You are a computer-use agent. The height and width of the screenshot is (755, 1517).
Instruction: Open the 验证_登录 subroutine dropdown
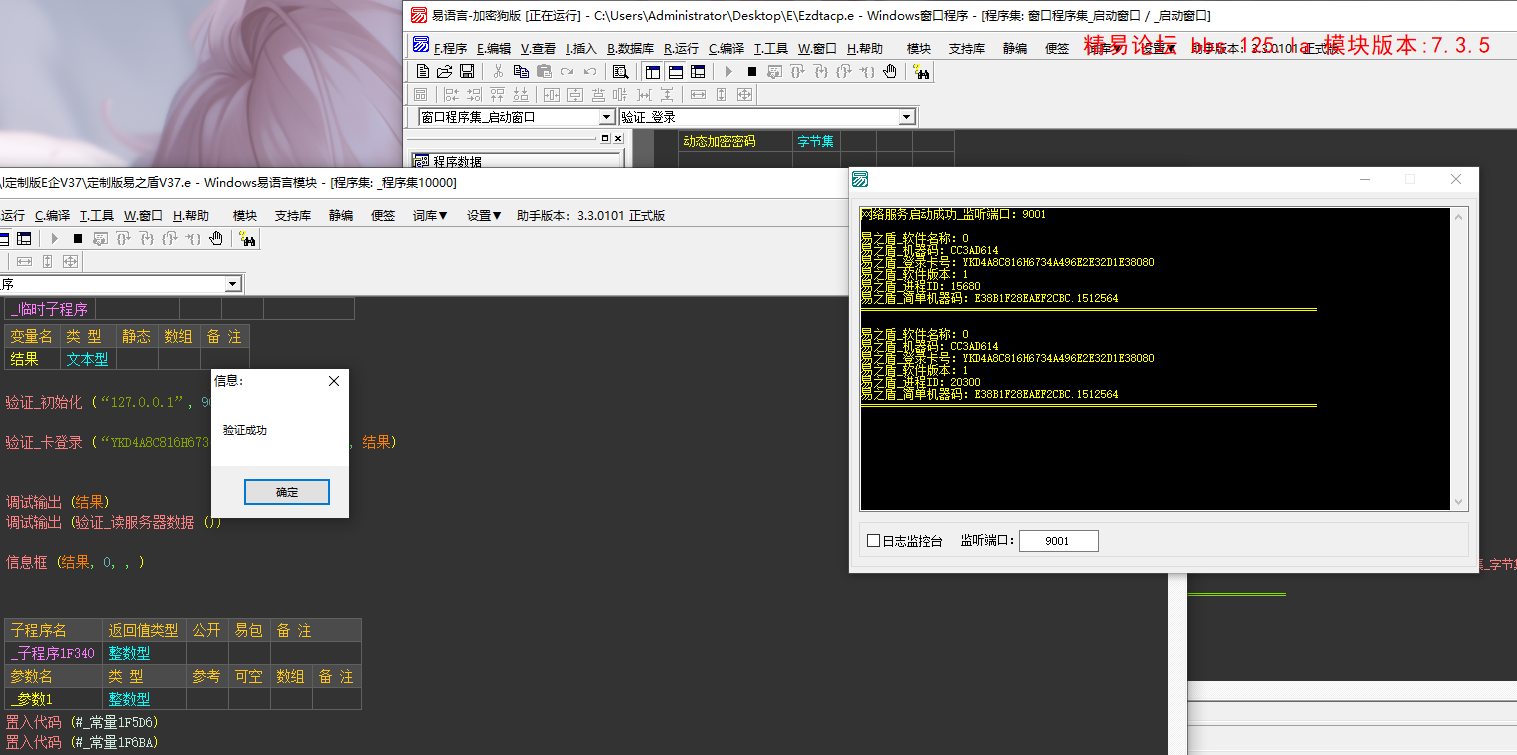pyautogui.click(x=906, y=117)
